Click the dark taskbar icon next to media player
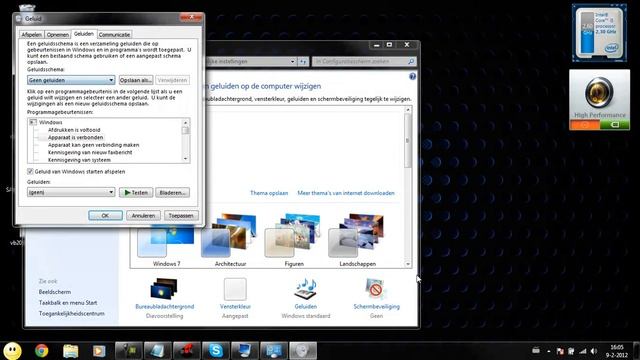640x360 pixels. point(129,351)
